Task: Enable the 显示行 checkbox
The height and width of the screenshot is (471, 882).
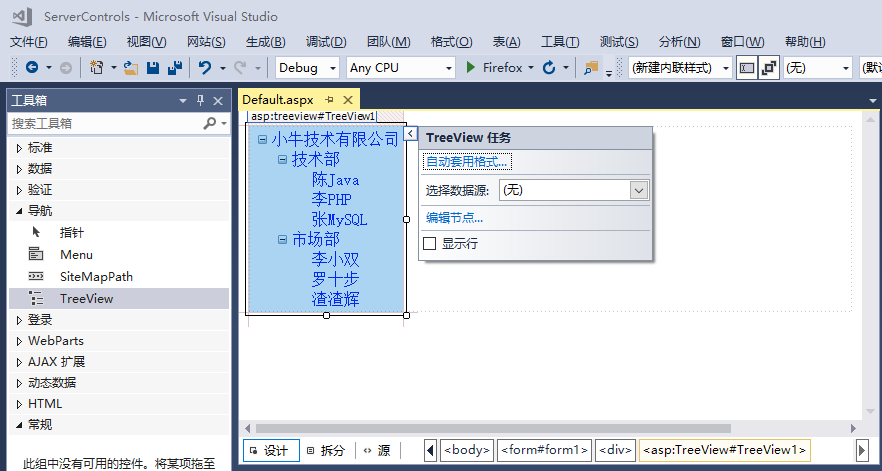Action: [x=430, y=243]
